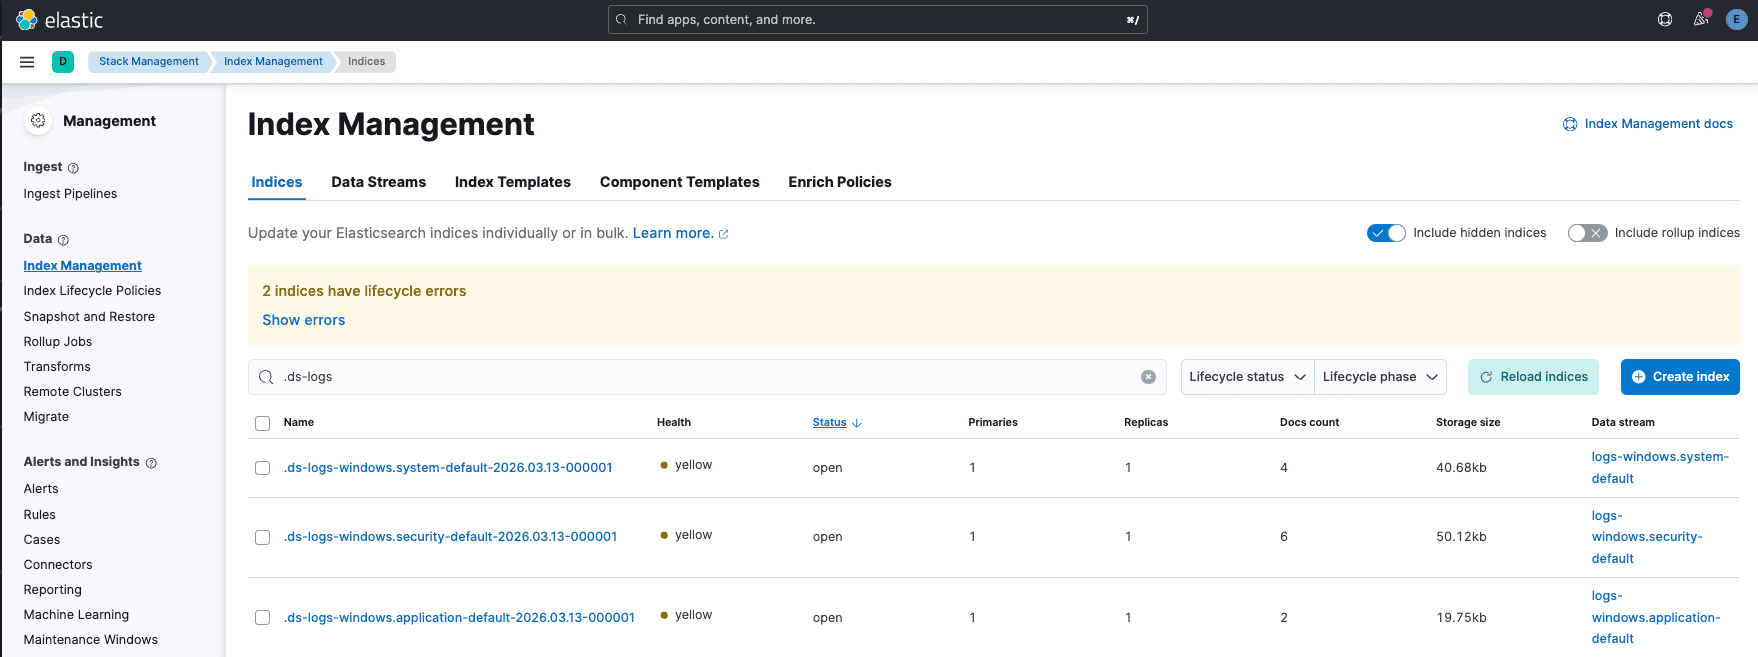The height and width of the screenshot is (657, 1758).
Task: Open Remote Clusters in sidebar
Action: (x=72, y=392)
